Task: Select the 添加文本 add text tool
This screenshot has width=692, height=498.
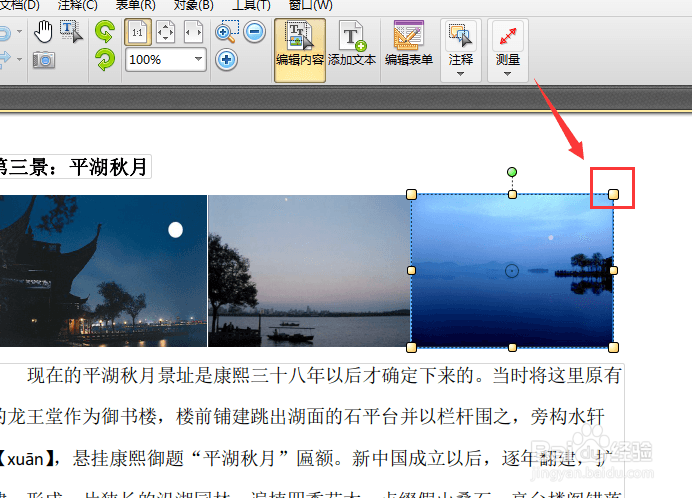Action: [x=352, y=44]
